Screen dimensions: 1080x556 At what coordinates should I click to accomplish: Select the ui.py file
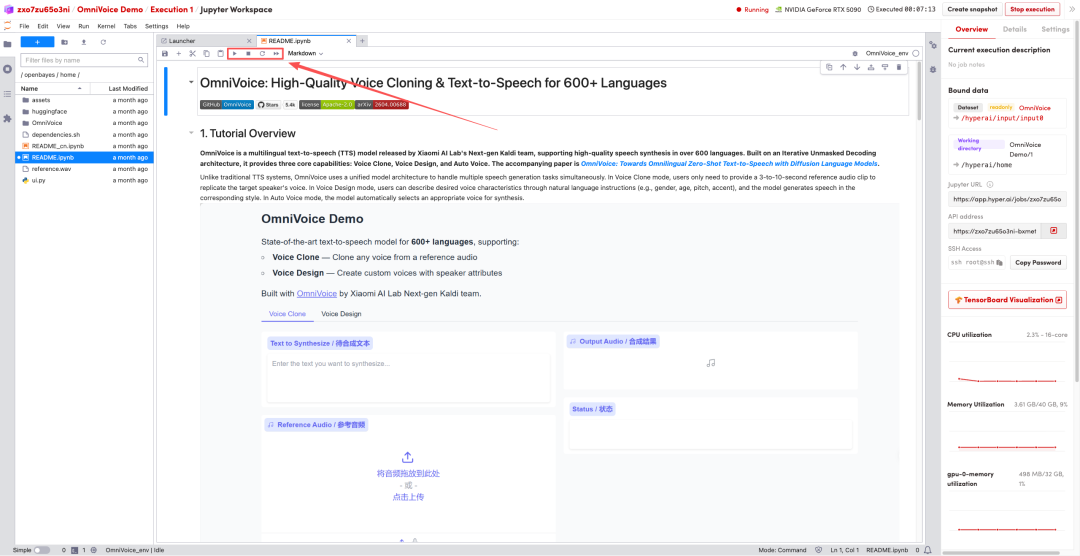[85, 180]
